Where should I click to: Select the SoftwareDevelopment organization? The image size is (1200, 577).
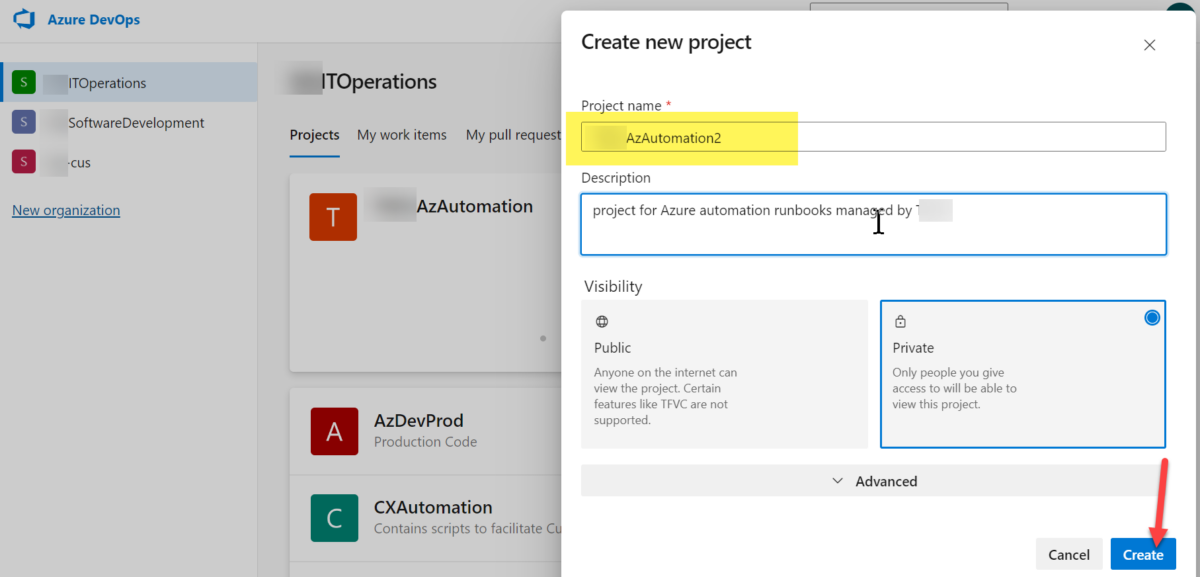coord(128,122)
